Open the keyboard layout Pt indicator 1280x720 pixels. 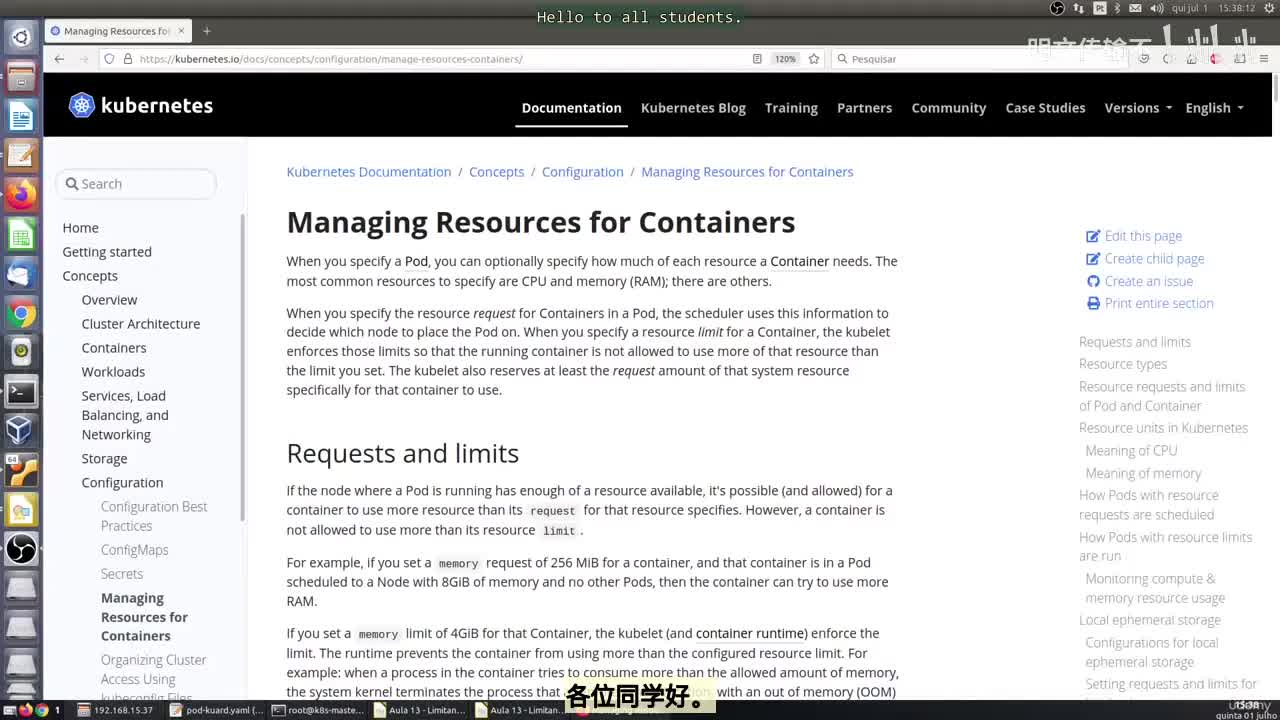click(x=1100, y=8)
